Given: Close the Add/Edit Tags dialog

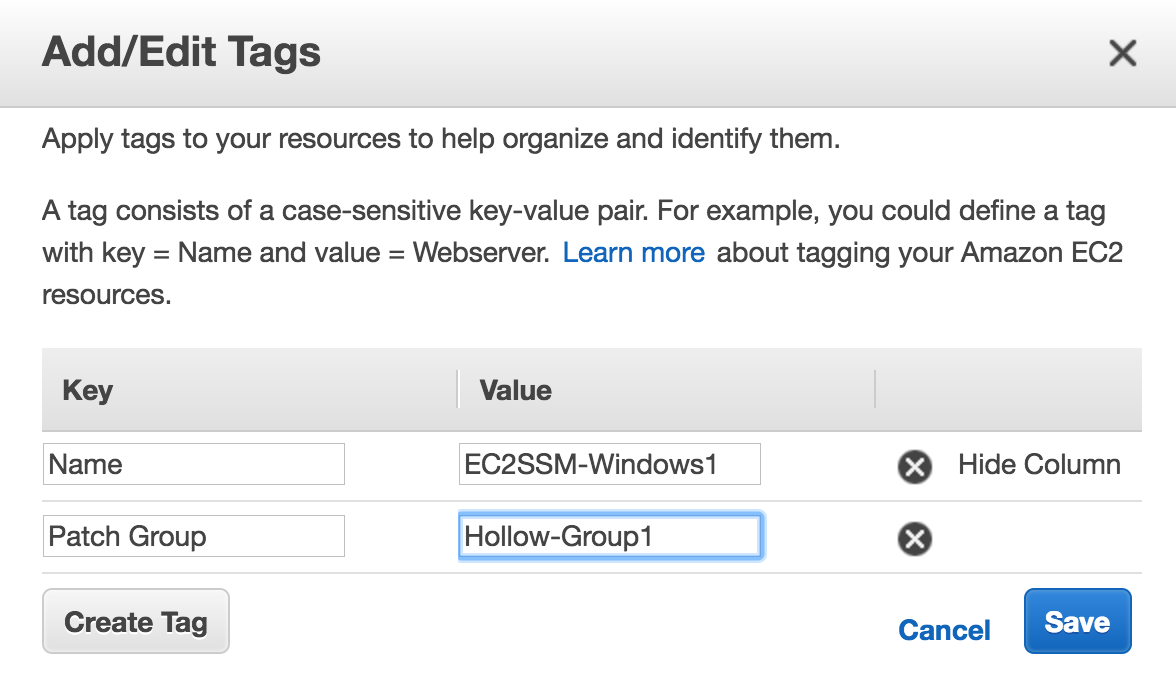Looking at the screenshot, I should tap(1123, 53).
